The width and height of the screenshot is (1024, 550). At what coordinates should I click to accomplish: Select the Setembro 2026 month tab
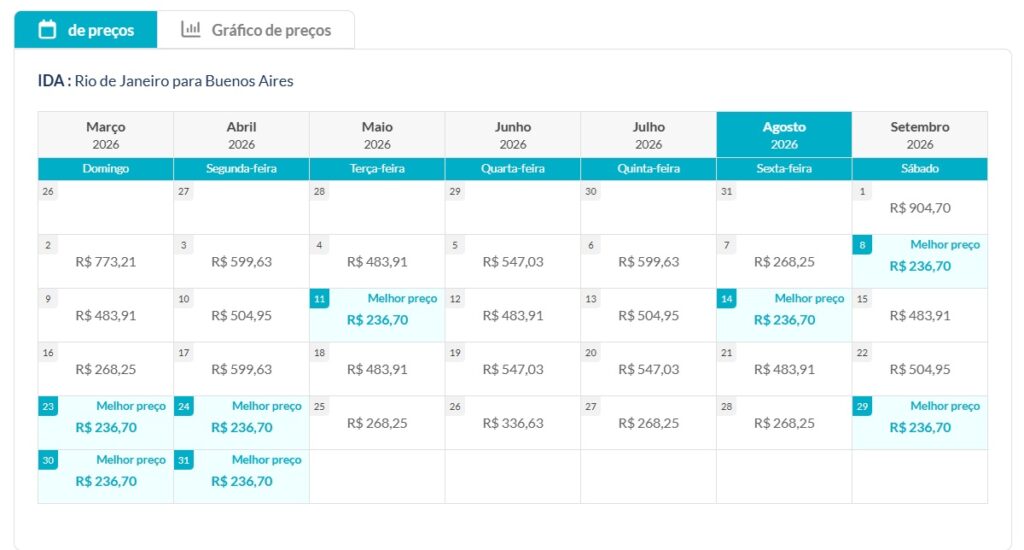[920, 135]
